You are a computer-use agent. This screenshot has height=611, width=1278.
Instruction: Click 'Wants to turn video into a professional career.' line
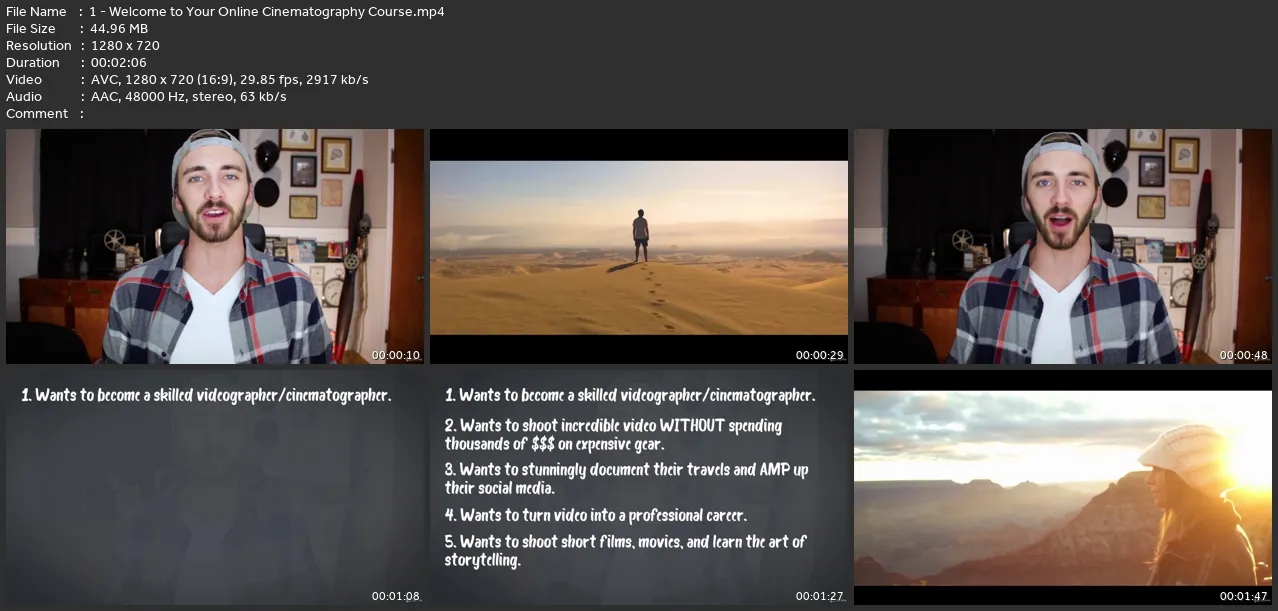pos(596,516)
